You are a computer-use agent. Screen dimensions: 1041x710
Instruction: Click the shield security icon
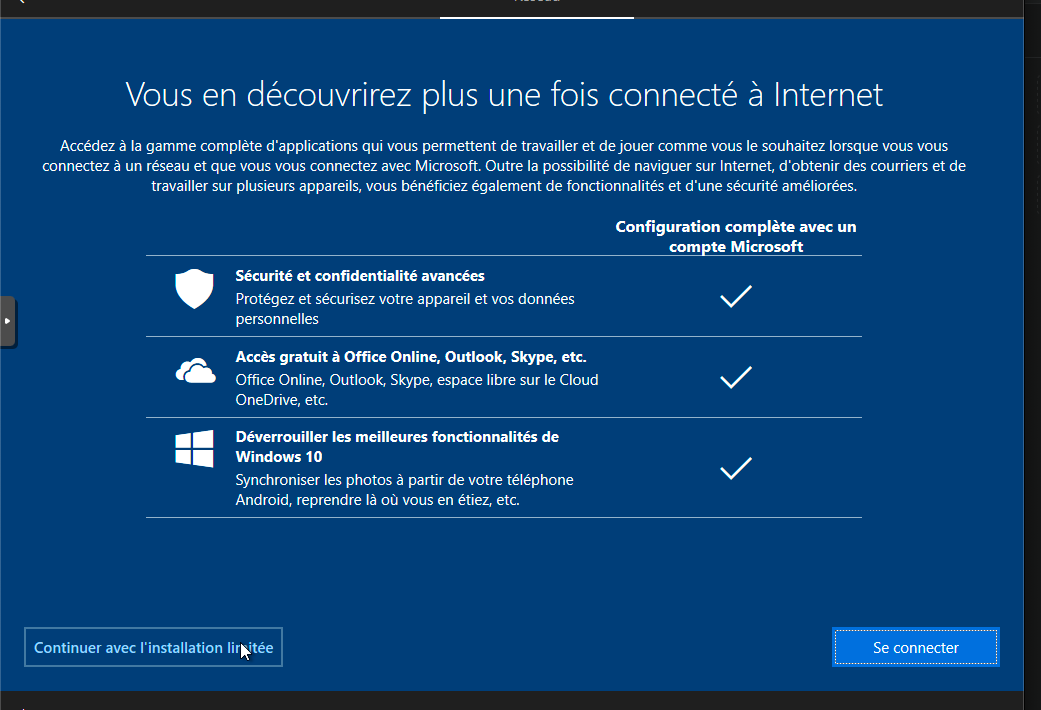[195, 290]
